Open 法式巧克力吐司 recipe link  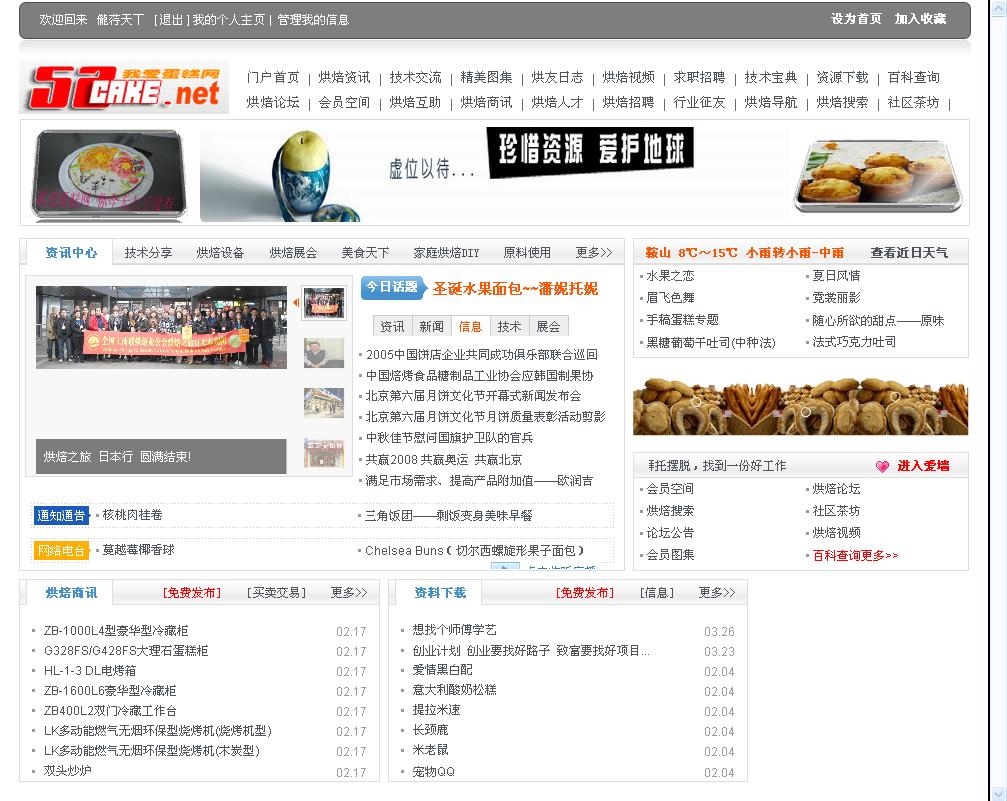(854, 342)
